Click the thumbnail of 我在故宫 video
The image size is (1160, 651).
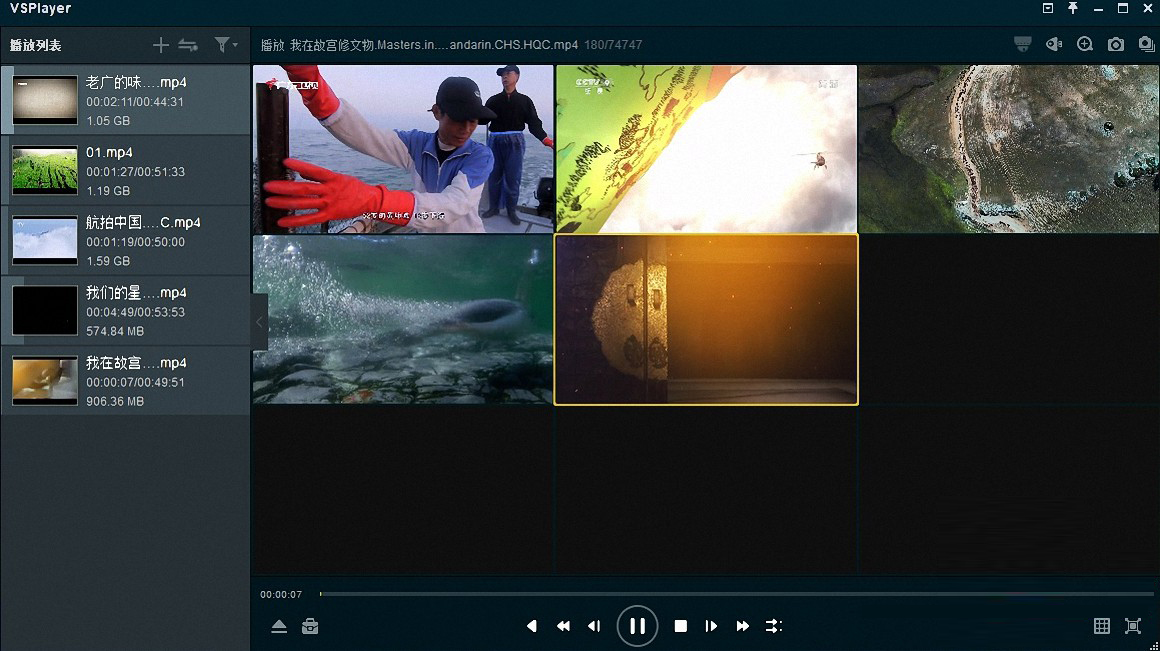pos(45,381)
